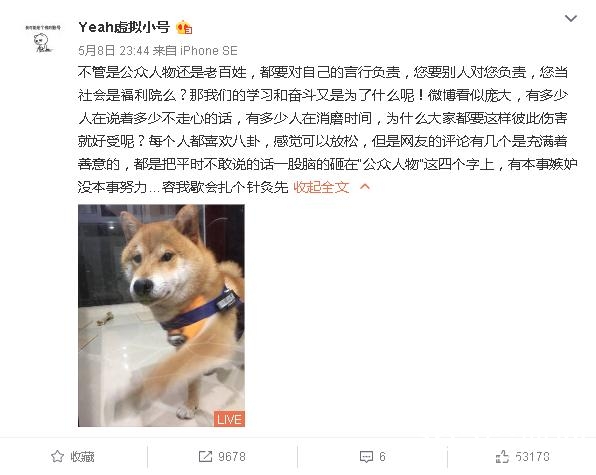
Task: Click the LIVE badge on the photo
Action: [x=229, y=419]
